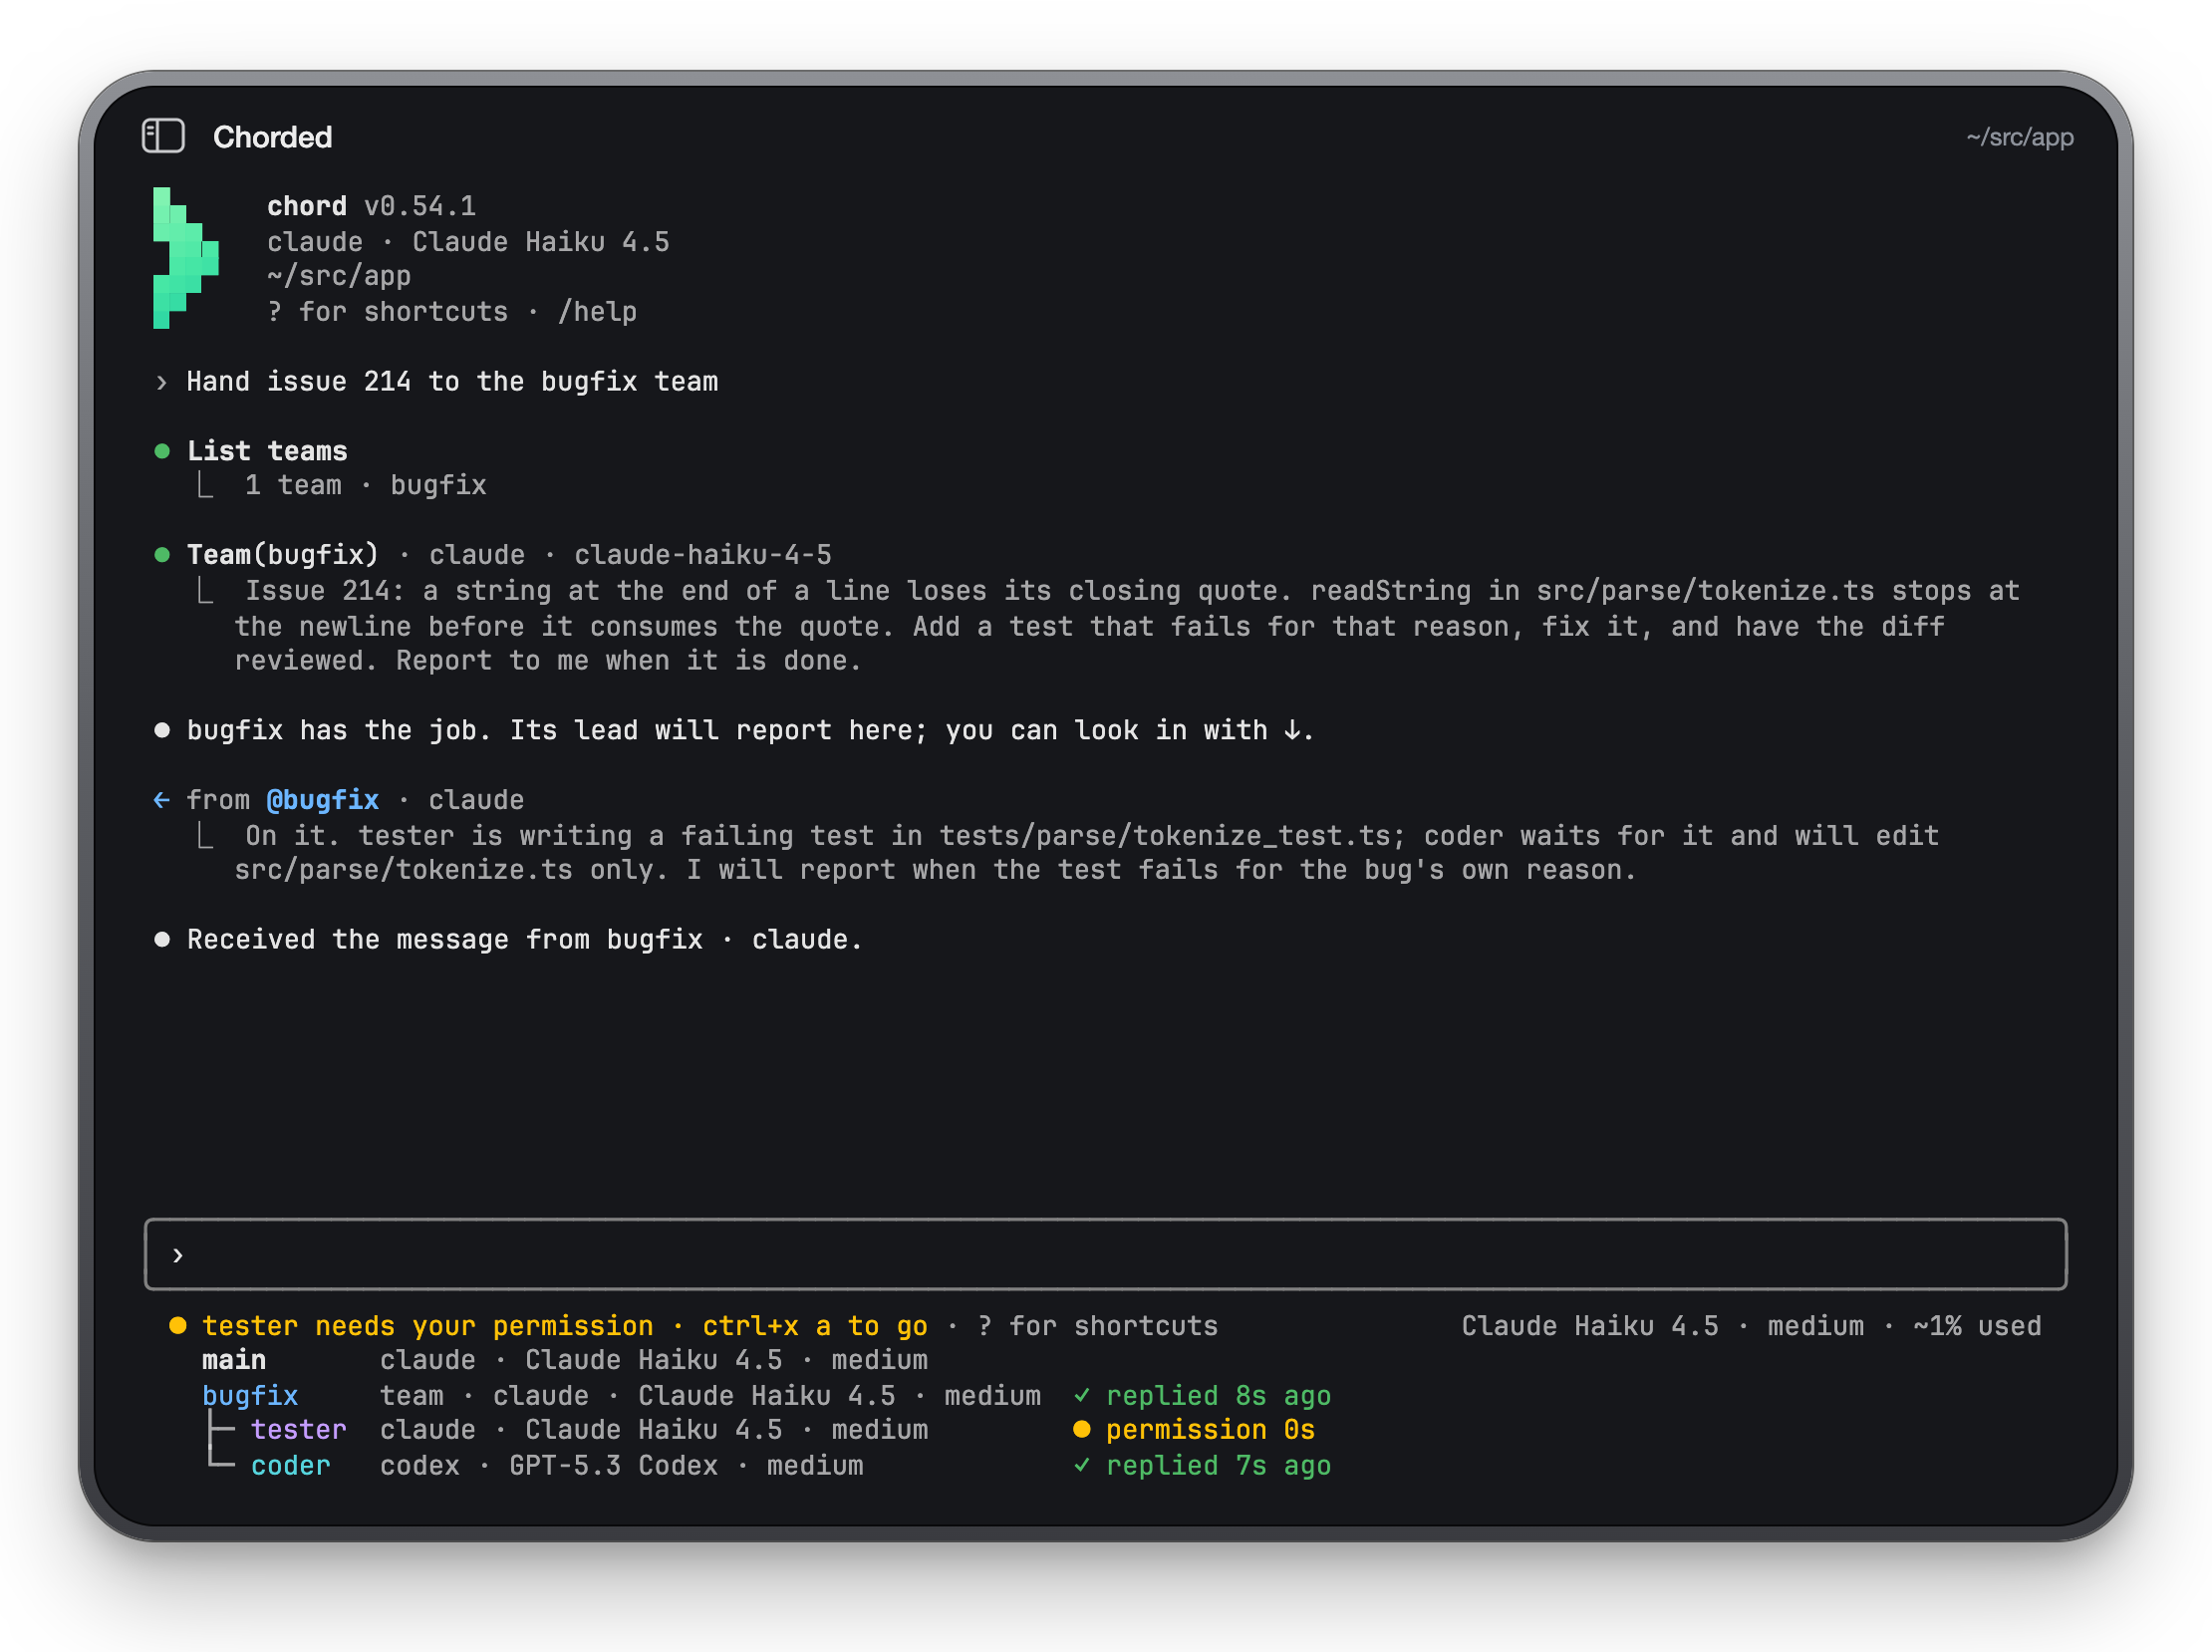
Task: Click 'team · claude · Claude Haiku 4.5 · medium' details
Action: coord(710,1395)
